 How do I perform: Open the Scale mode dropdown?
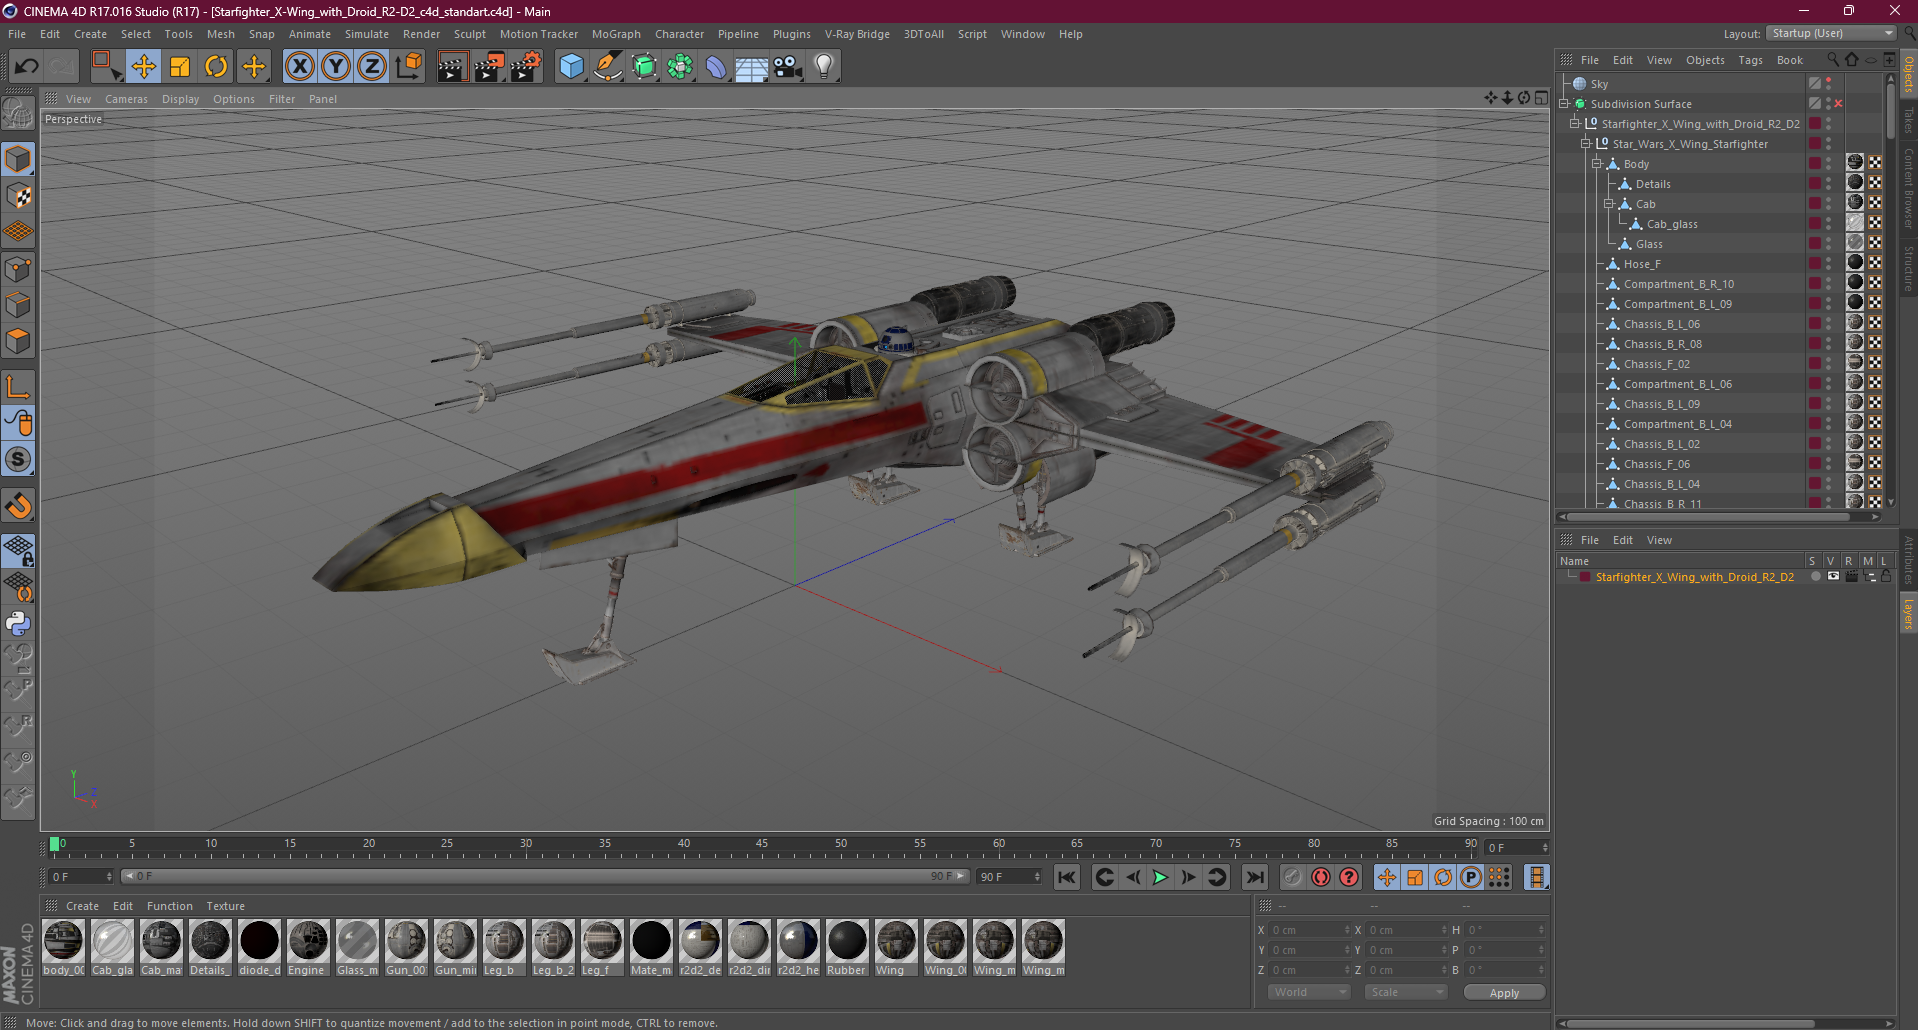[x=1406, y=992]
